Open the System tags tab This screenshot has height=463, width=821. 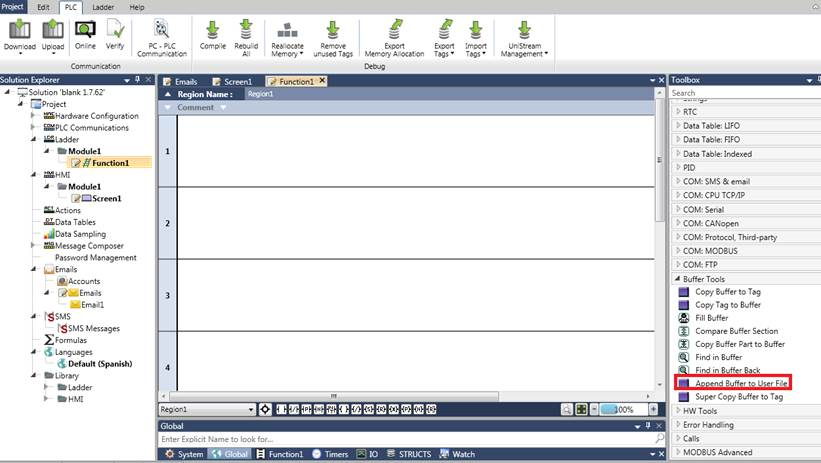184,454
